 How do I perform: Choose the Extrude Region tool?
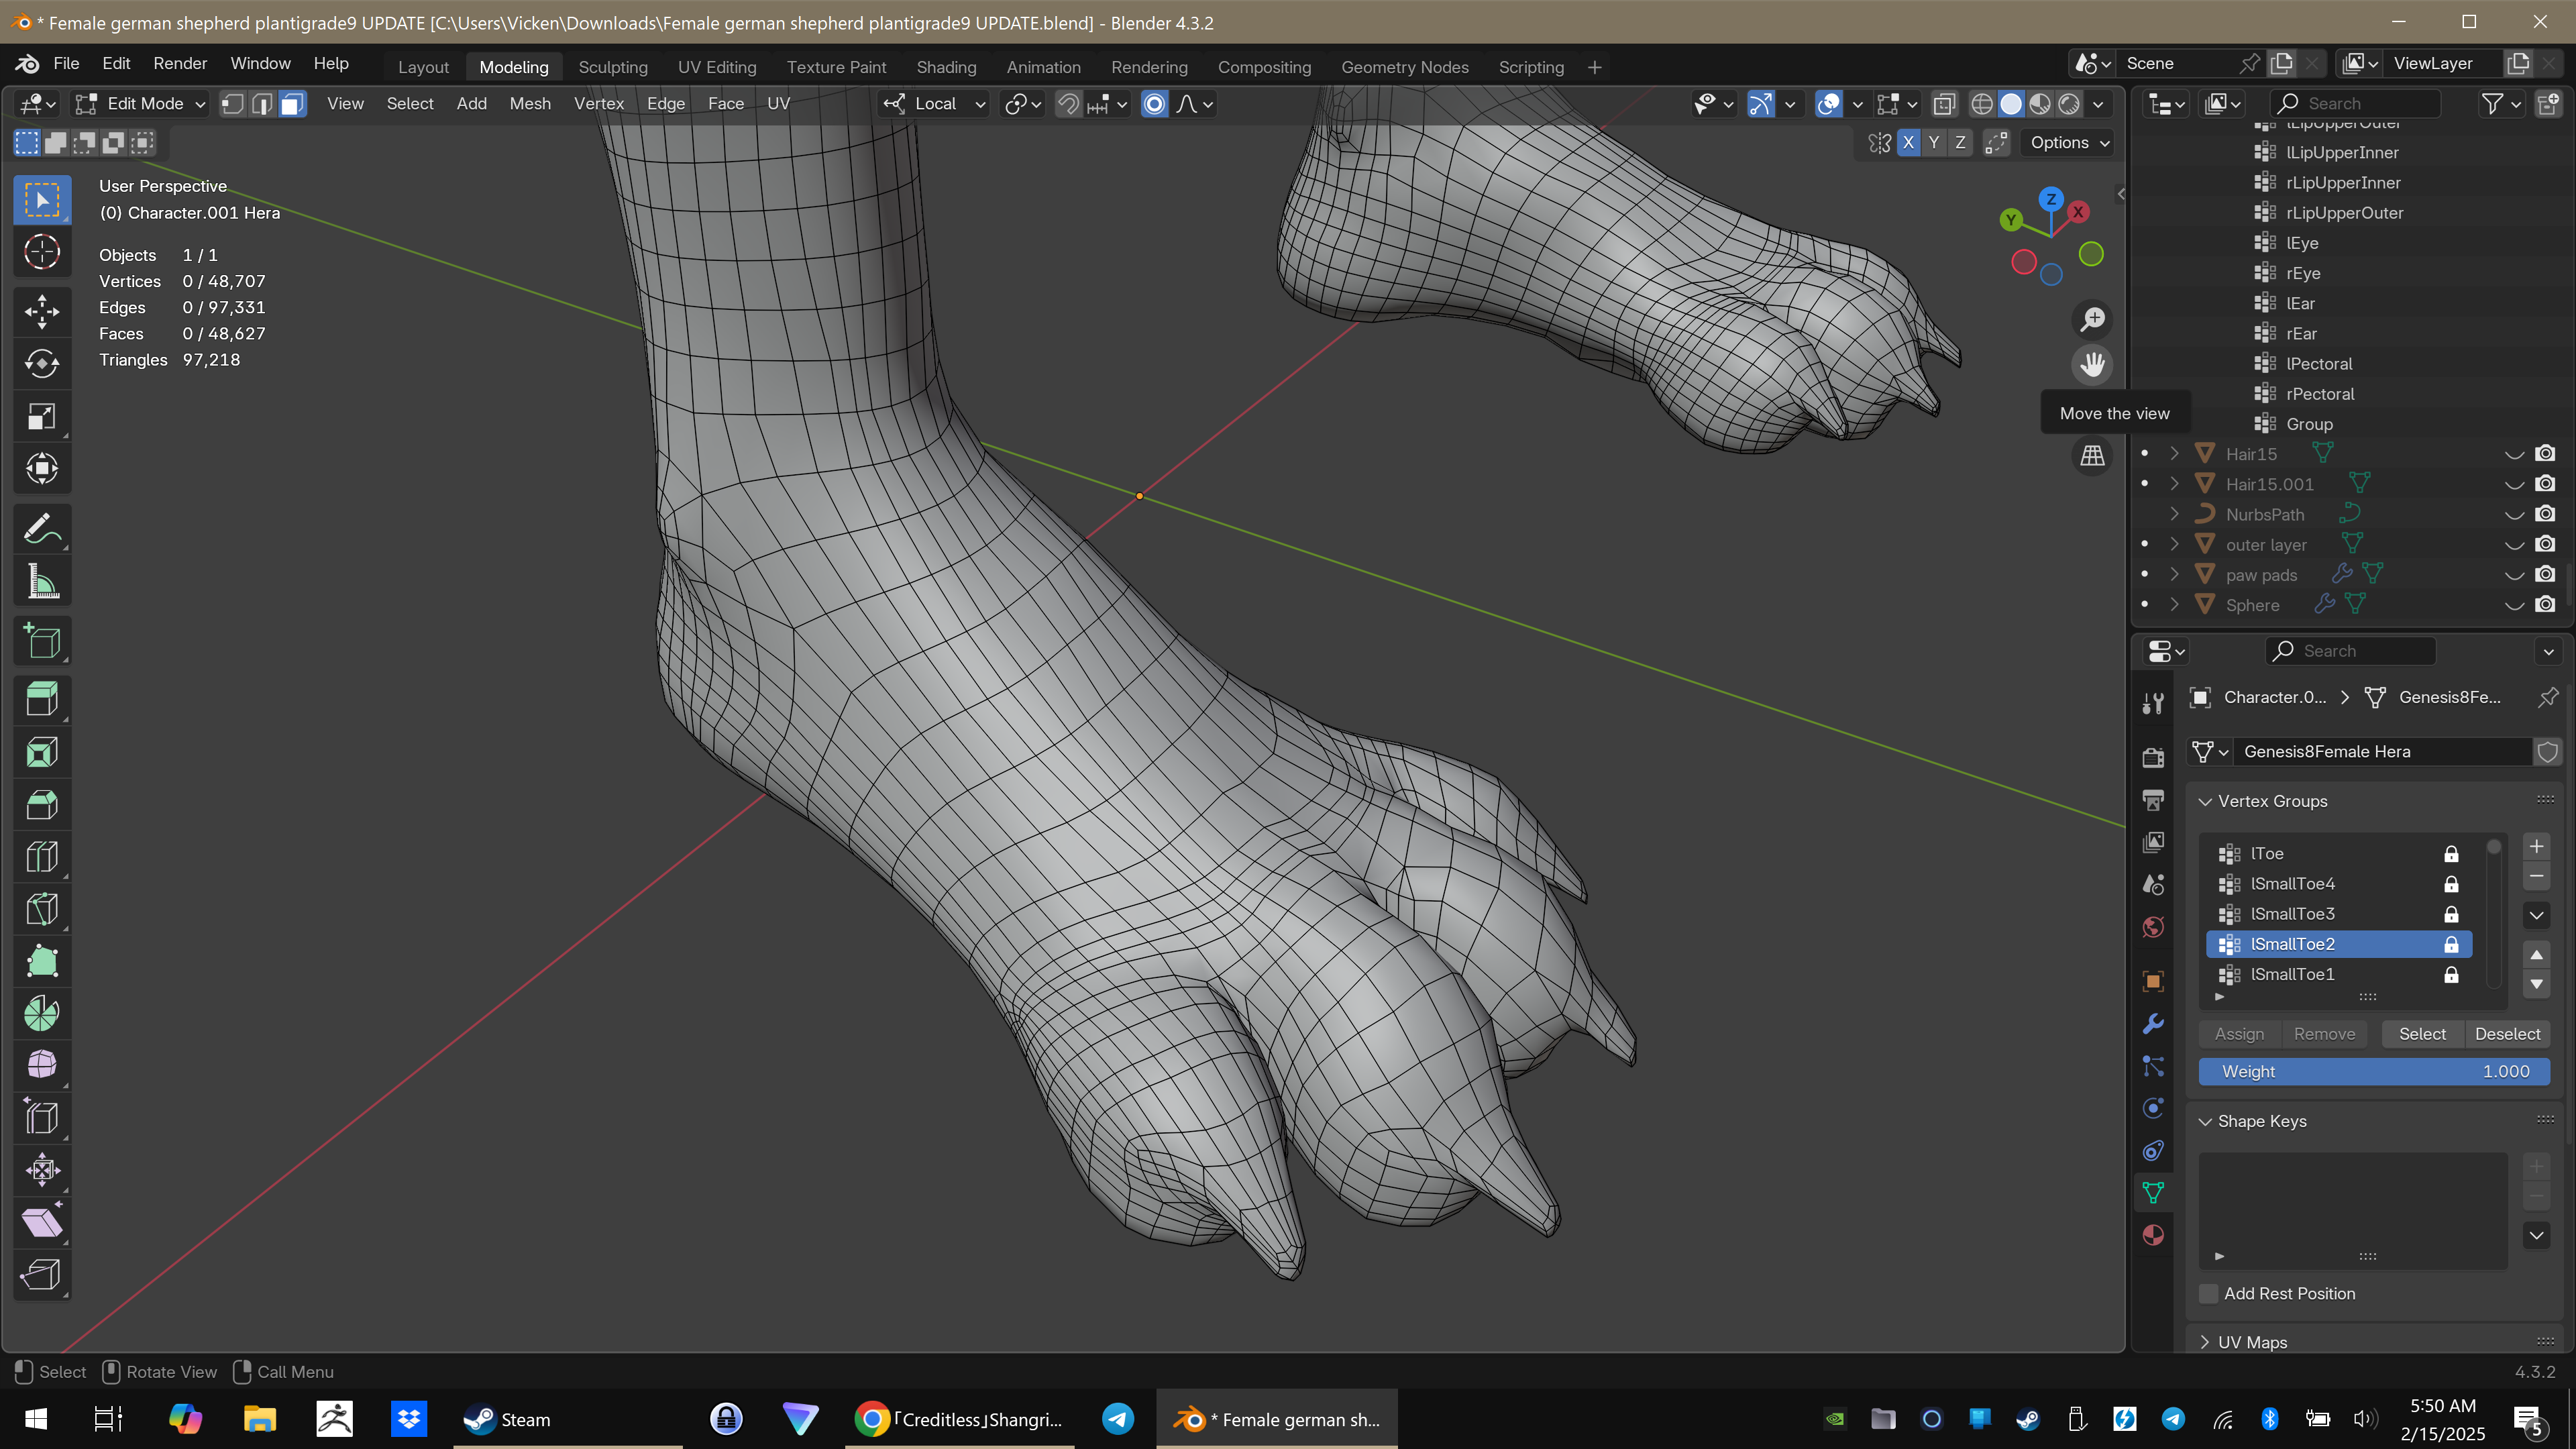41,699
